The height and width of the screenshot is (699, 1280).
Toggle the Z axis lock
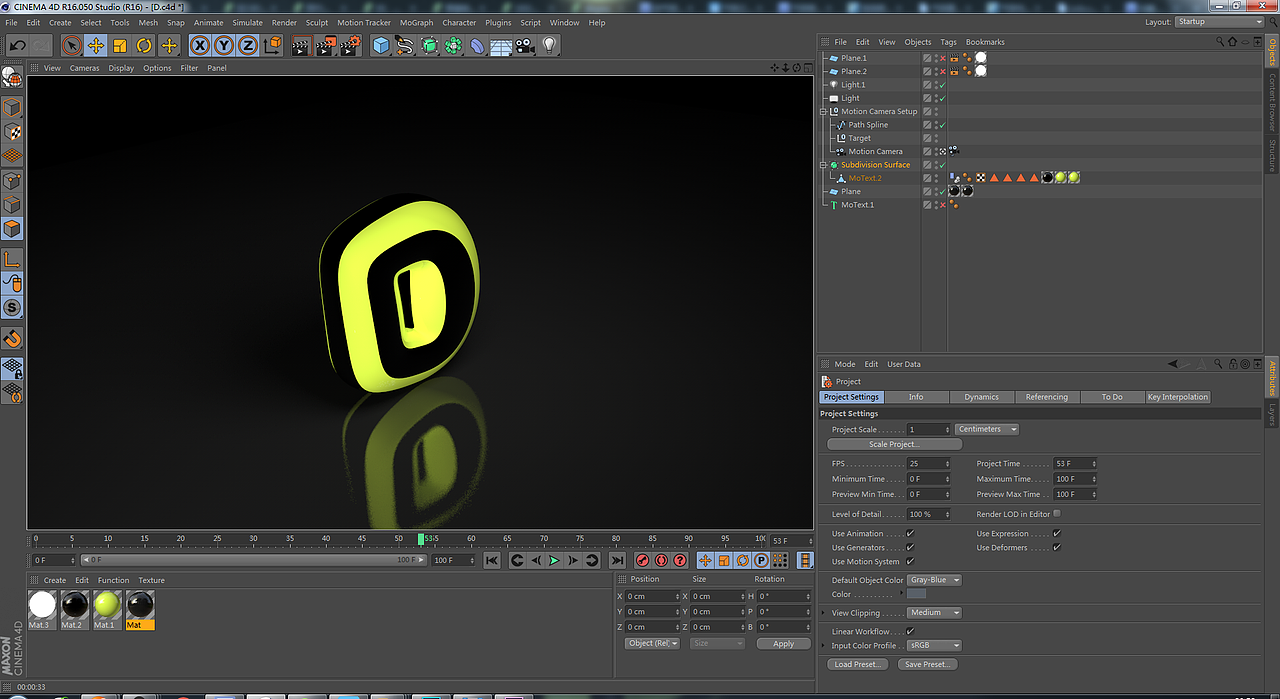coord(248,45)
